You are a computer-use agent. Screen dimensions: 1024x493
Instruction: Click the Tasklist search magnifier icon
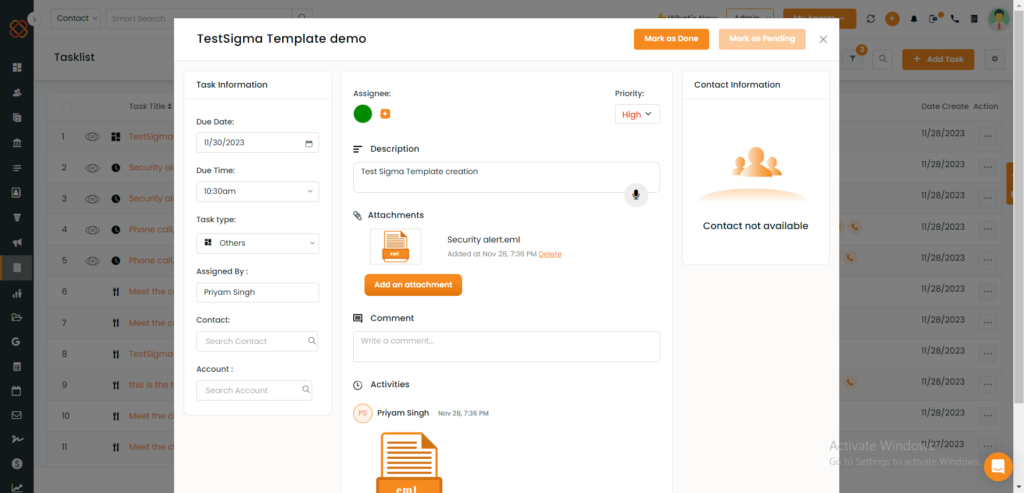[883, 59]
